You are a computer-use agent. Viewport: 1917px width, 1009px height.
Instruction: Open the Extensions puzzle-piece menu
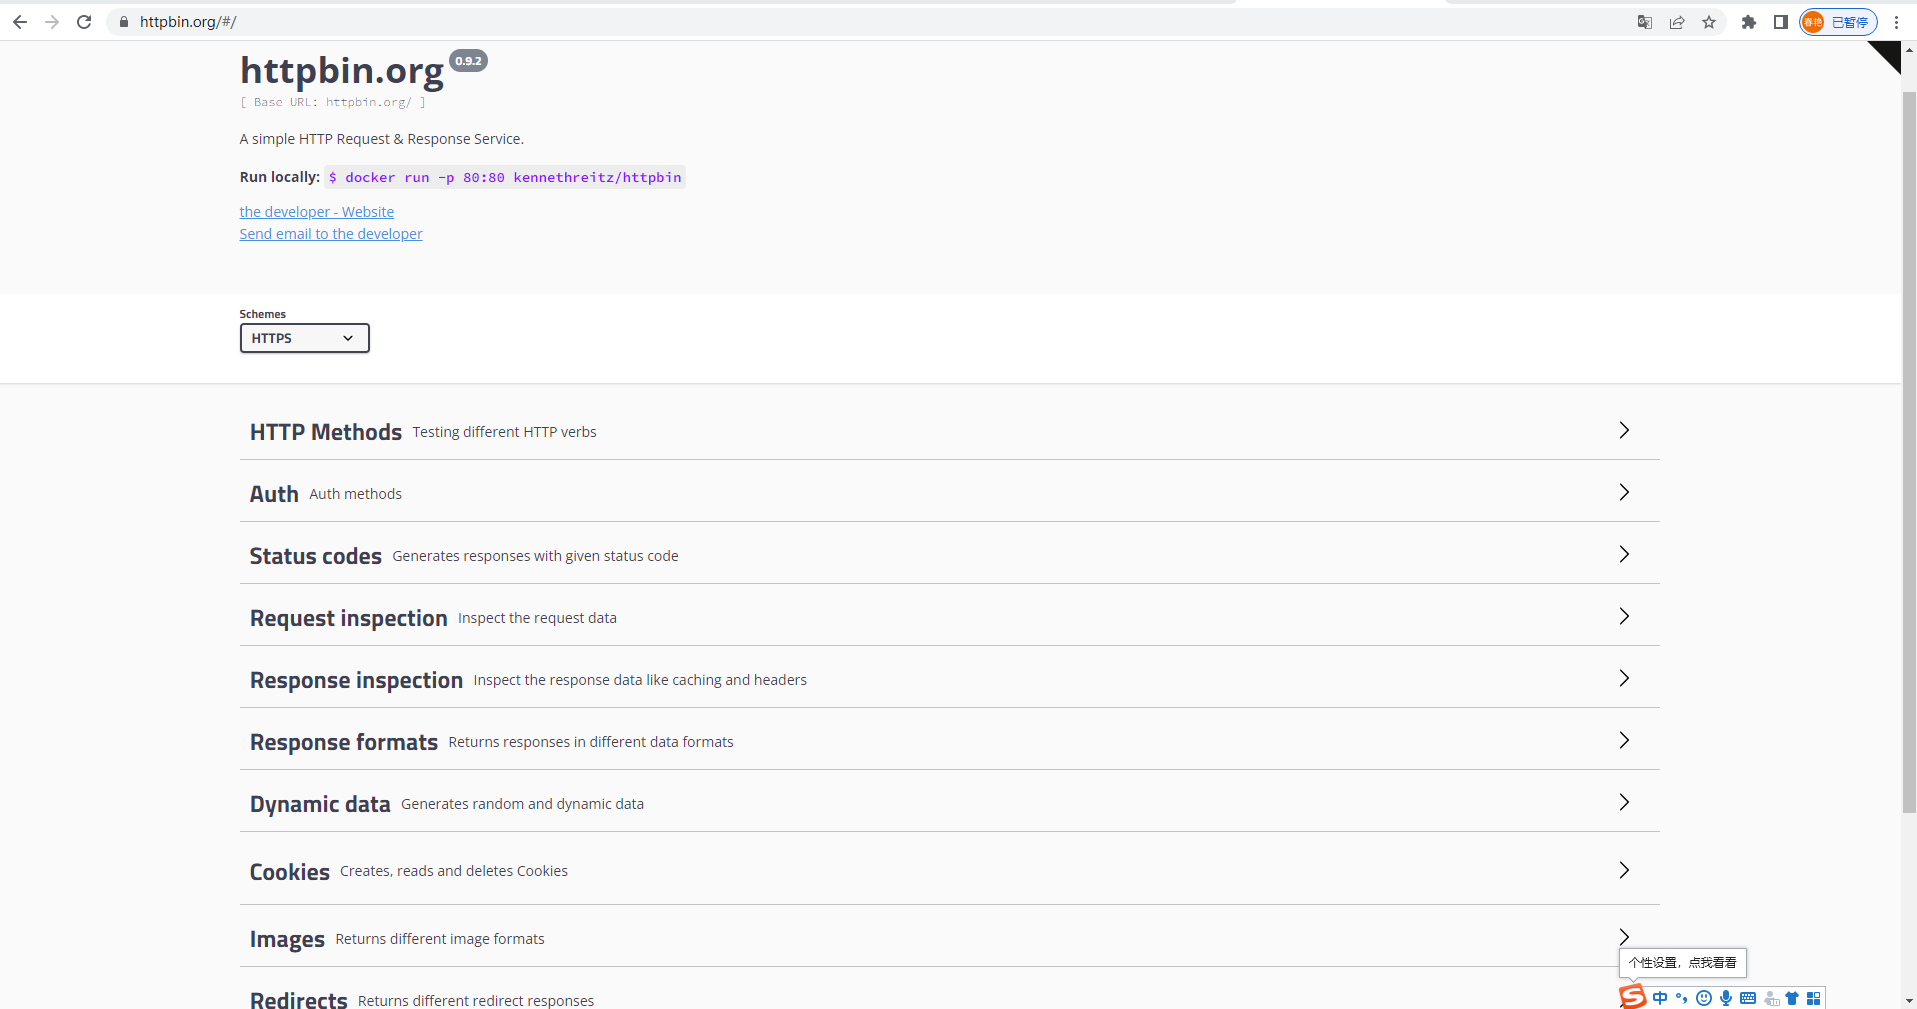[x=1749, y=22]
